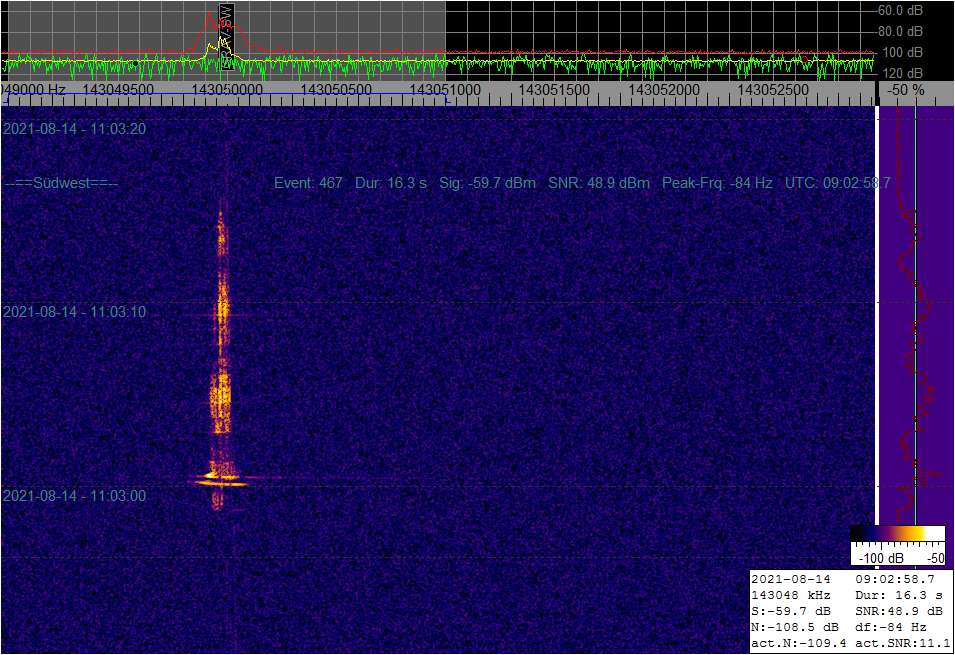Click the df:-84 Hz info box value

891,626
